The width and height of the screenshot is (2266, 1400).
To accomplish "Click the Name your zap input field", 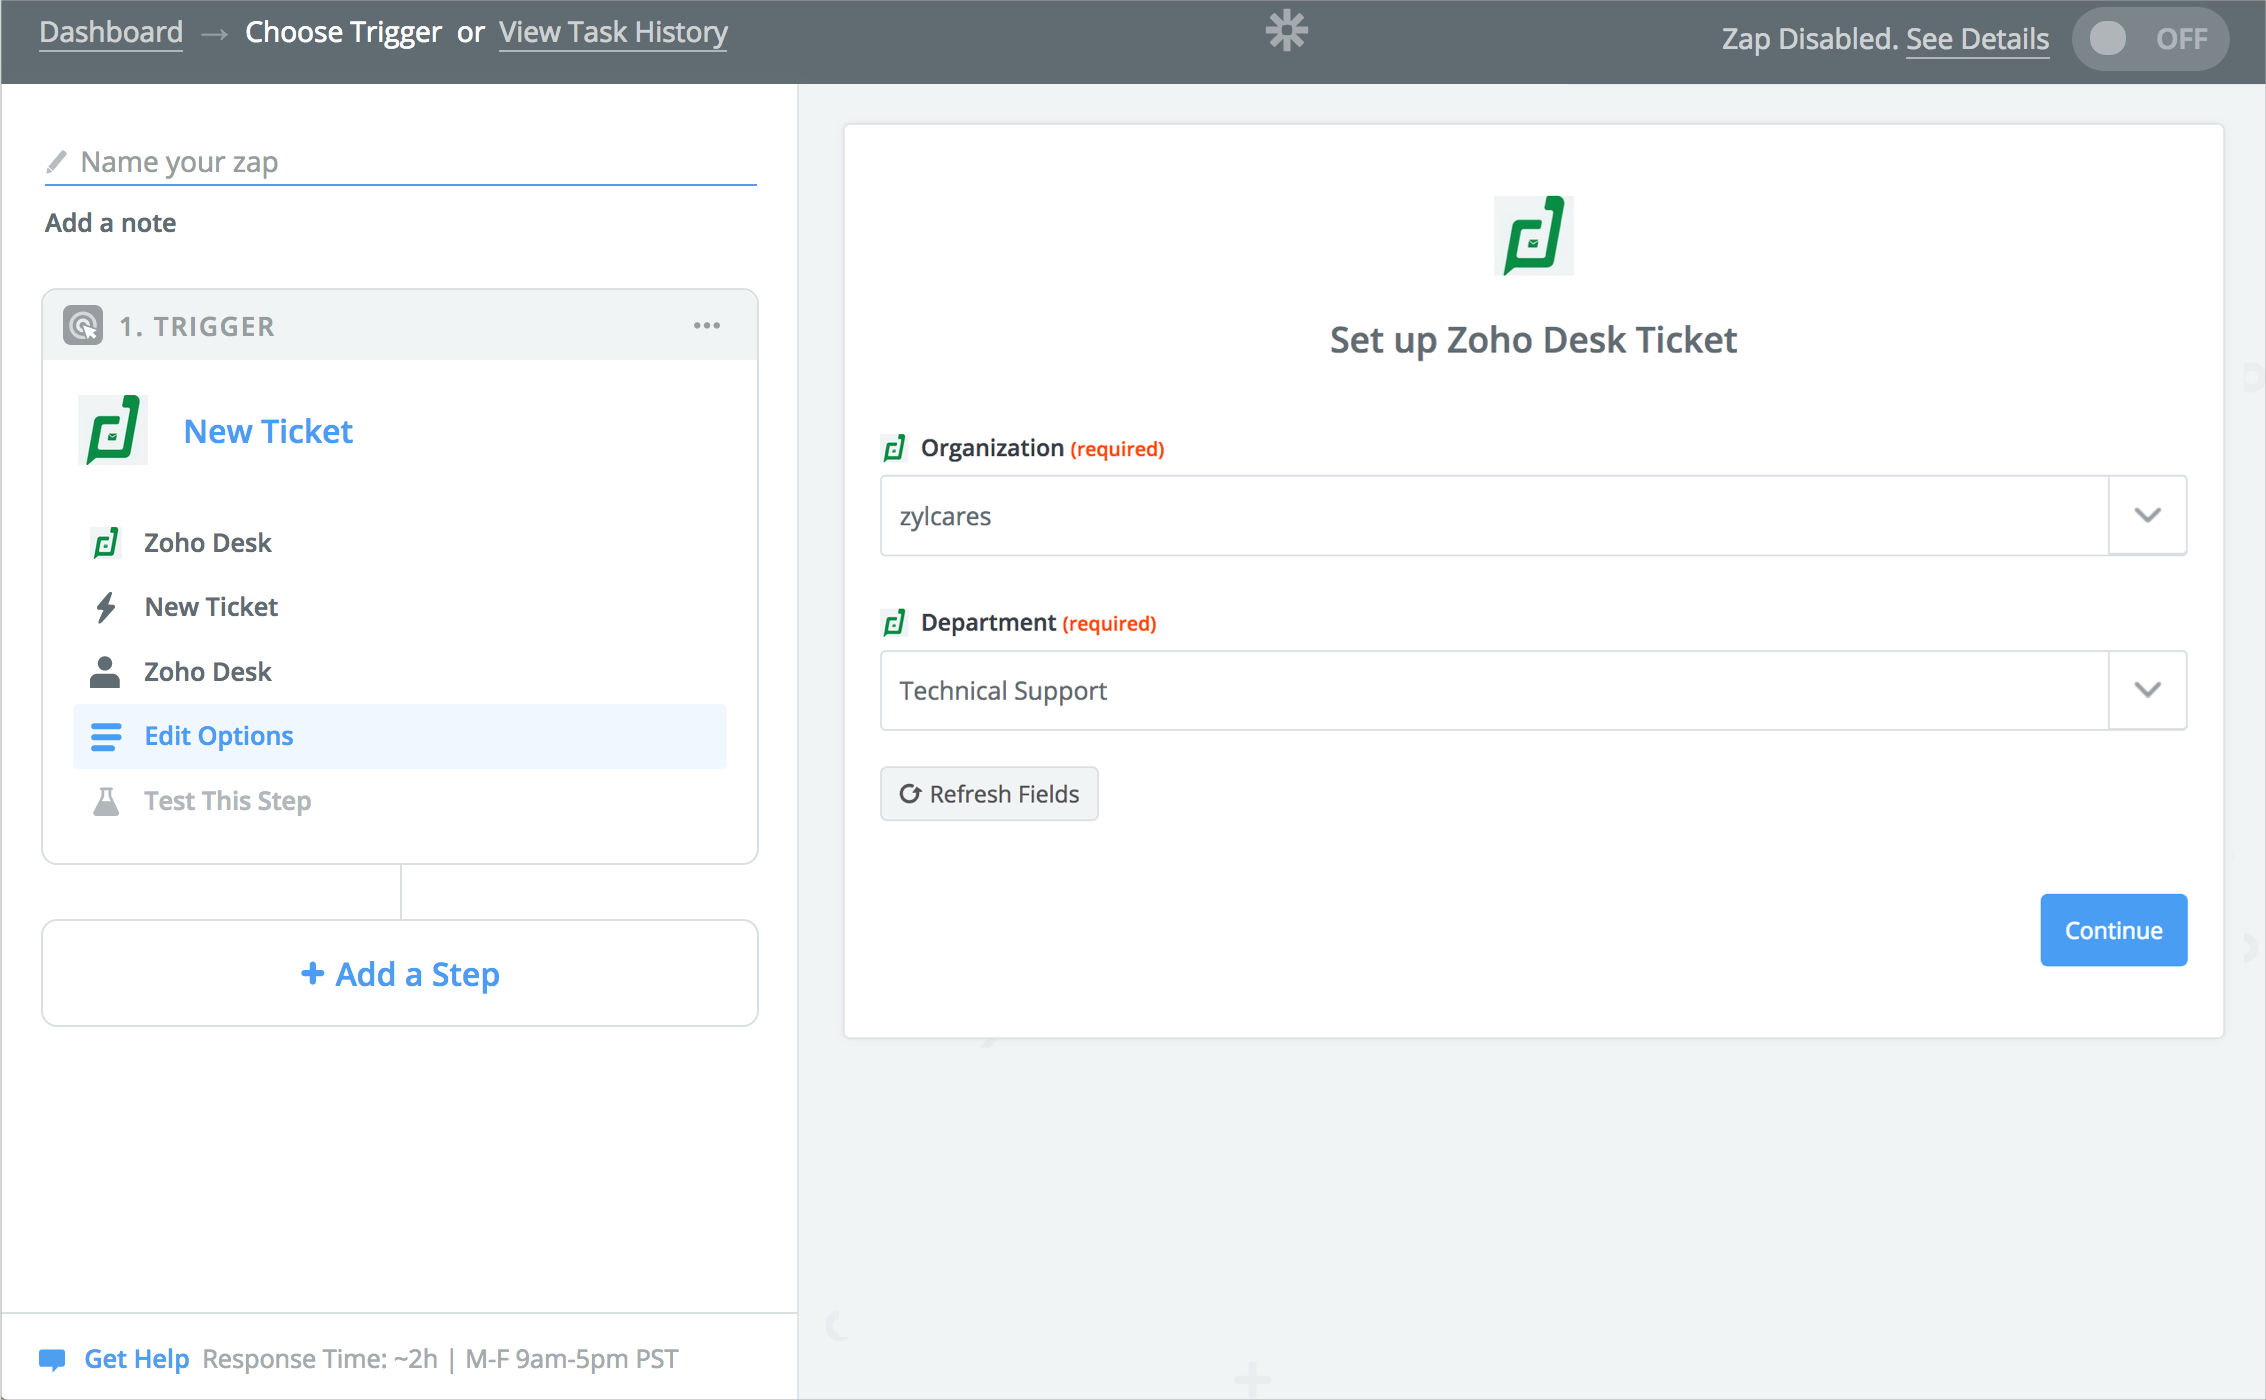I will [x=415, y=162].
